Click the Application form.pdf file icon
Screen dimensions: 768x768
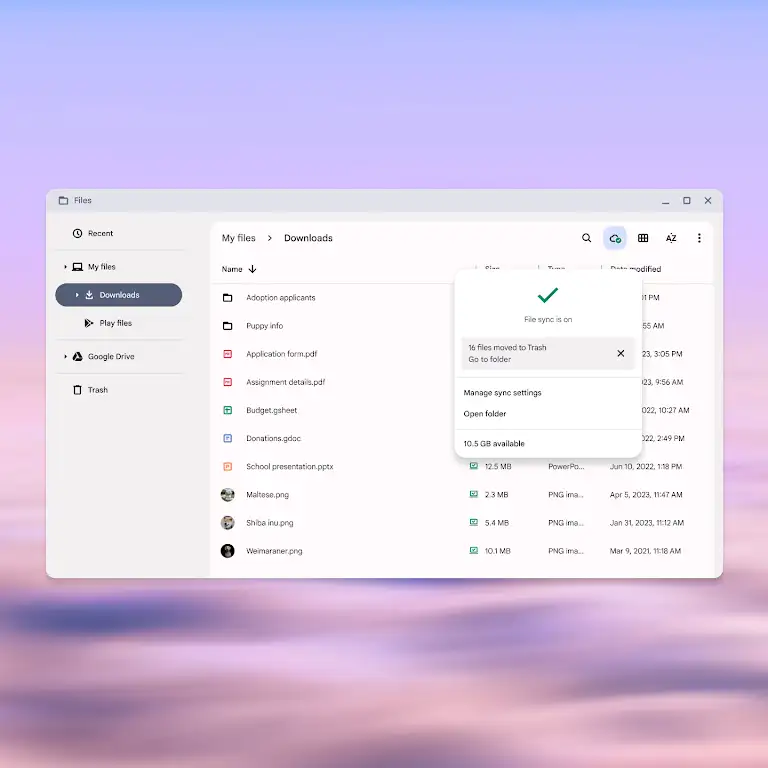(x=228, y=354)
